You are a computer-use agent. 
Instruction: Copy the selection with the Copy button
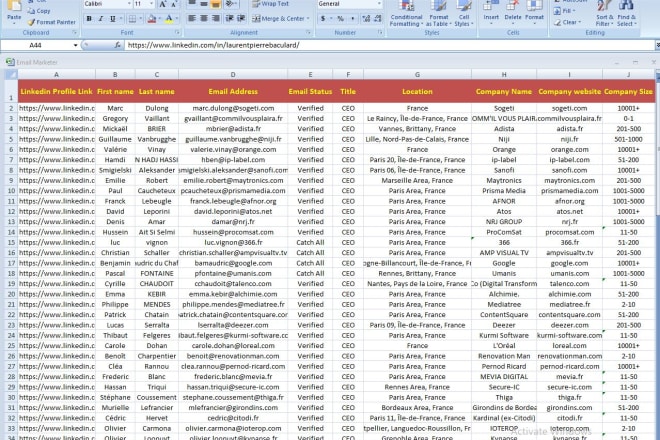tap(39, 11)
